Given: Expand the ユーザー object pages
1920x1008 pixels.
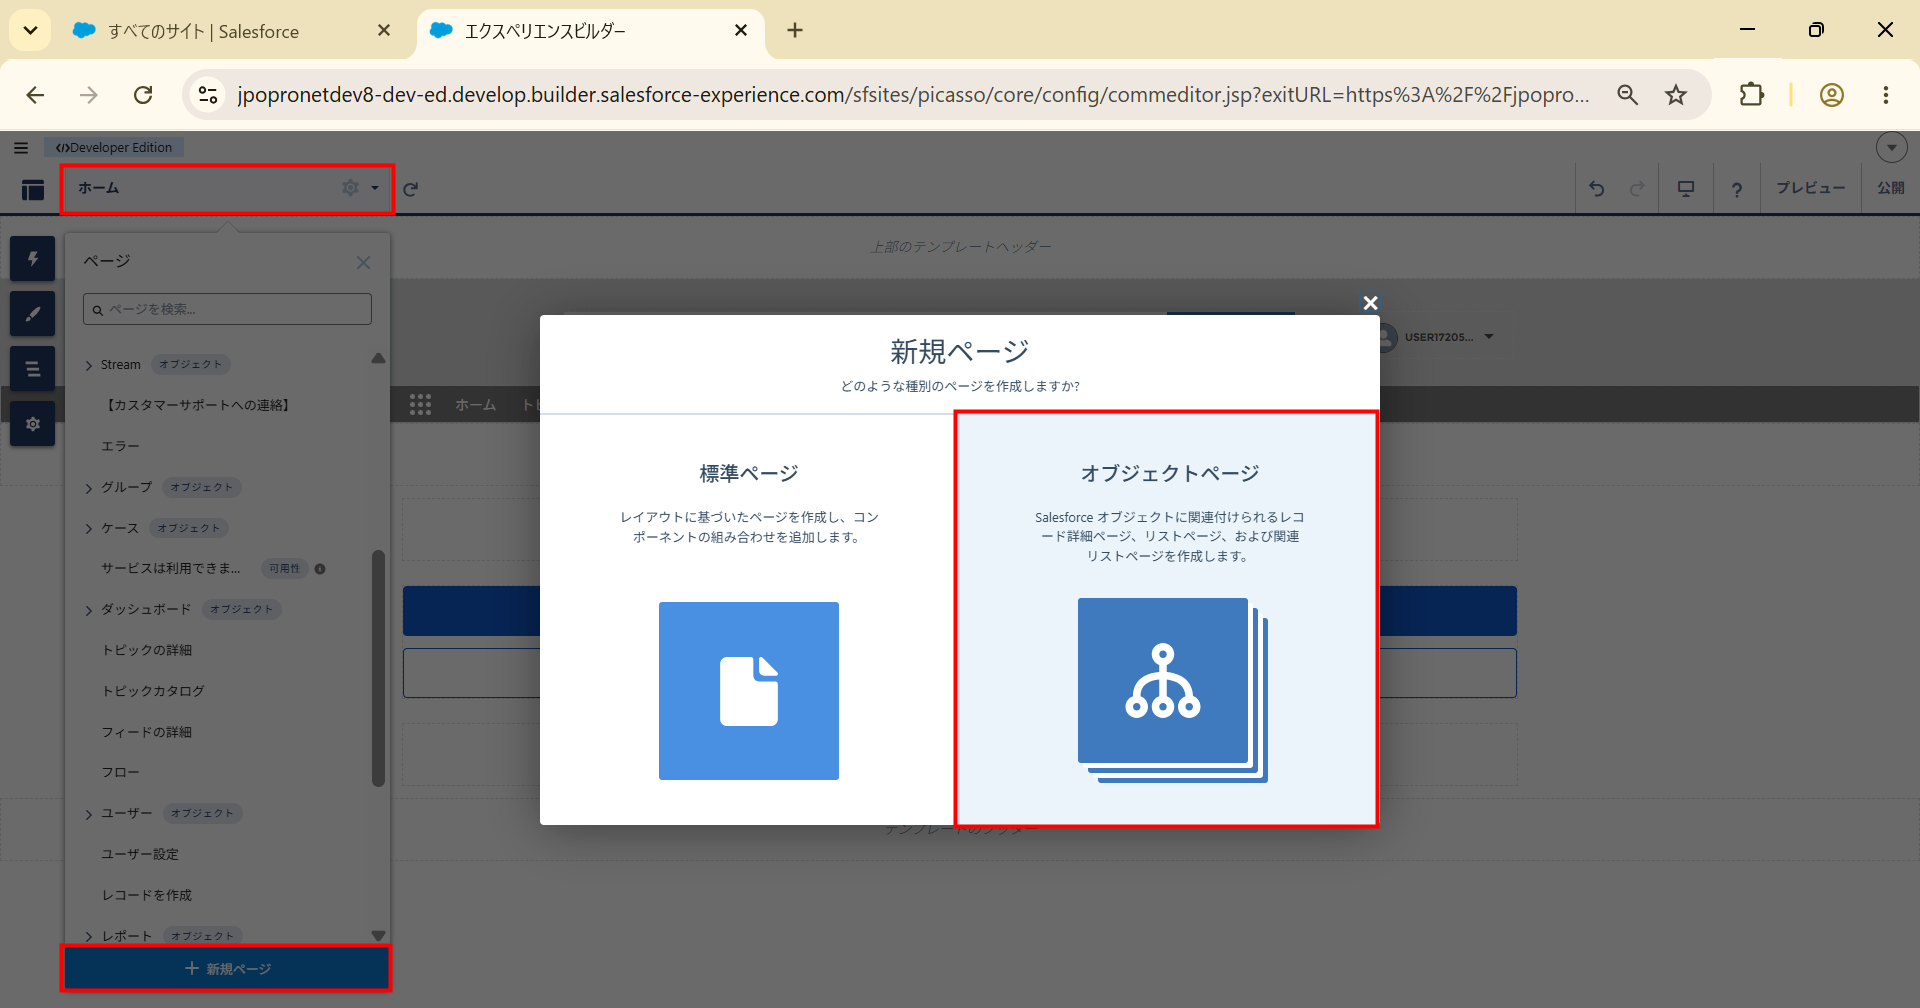Looking at the screenshot, I should [x=89, y=815].
